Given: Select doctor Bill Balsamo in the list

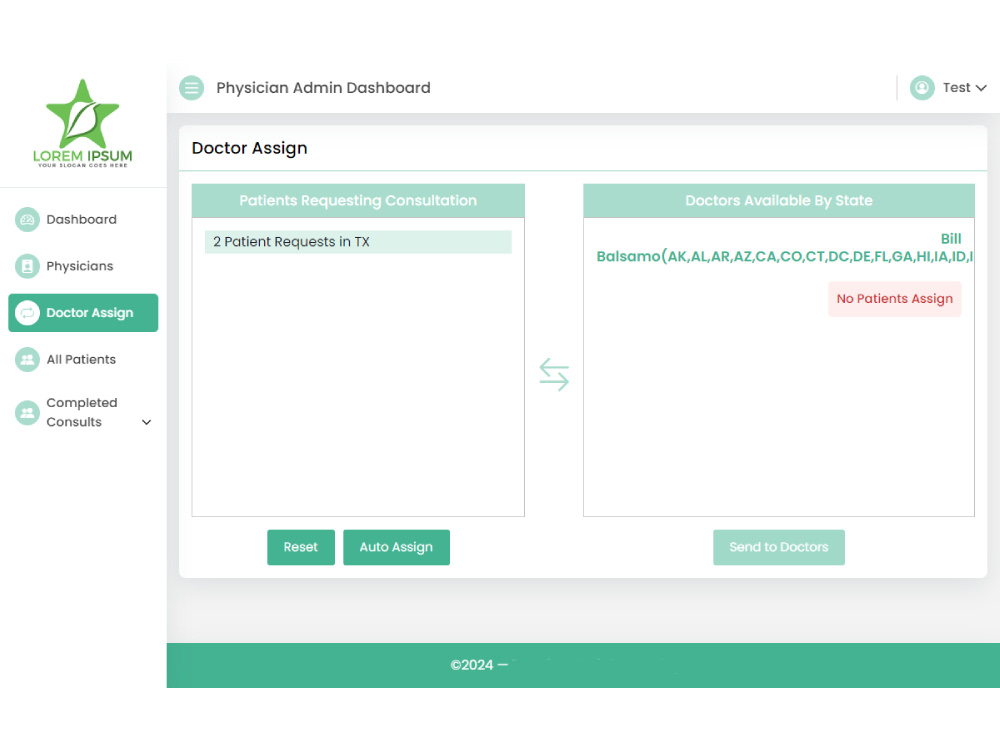Looking at the screenshot, I should point(784,247).
